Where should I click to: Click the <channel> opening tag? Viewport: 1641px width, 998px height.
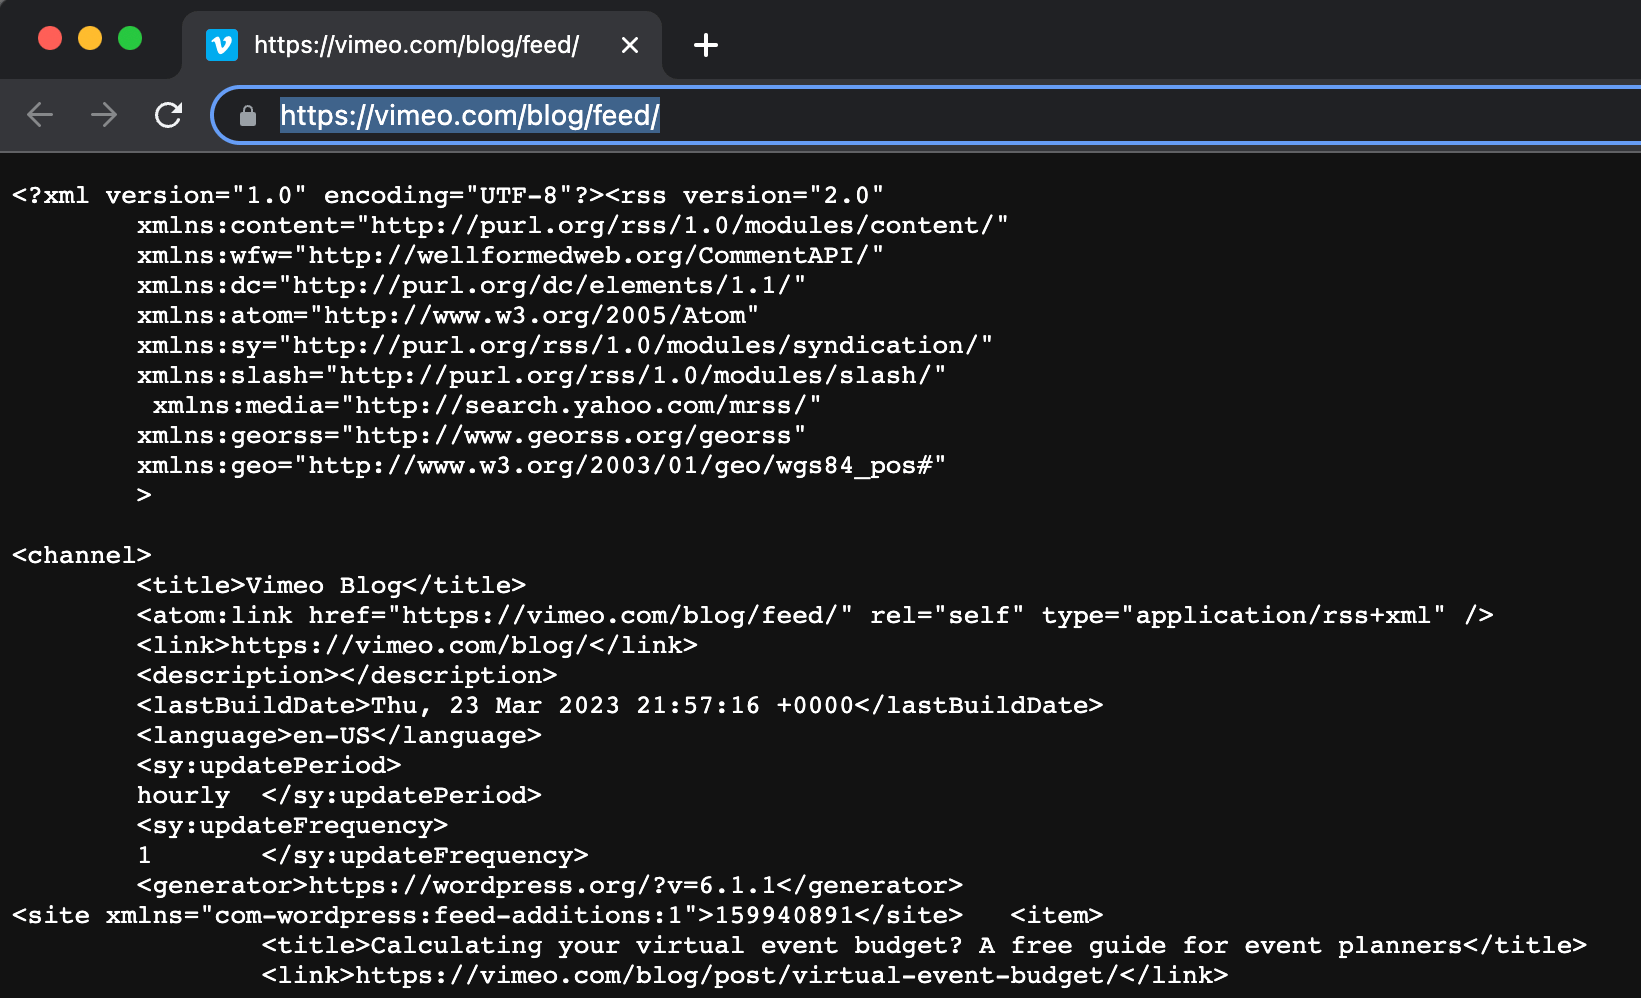tap(82, 555)
